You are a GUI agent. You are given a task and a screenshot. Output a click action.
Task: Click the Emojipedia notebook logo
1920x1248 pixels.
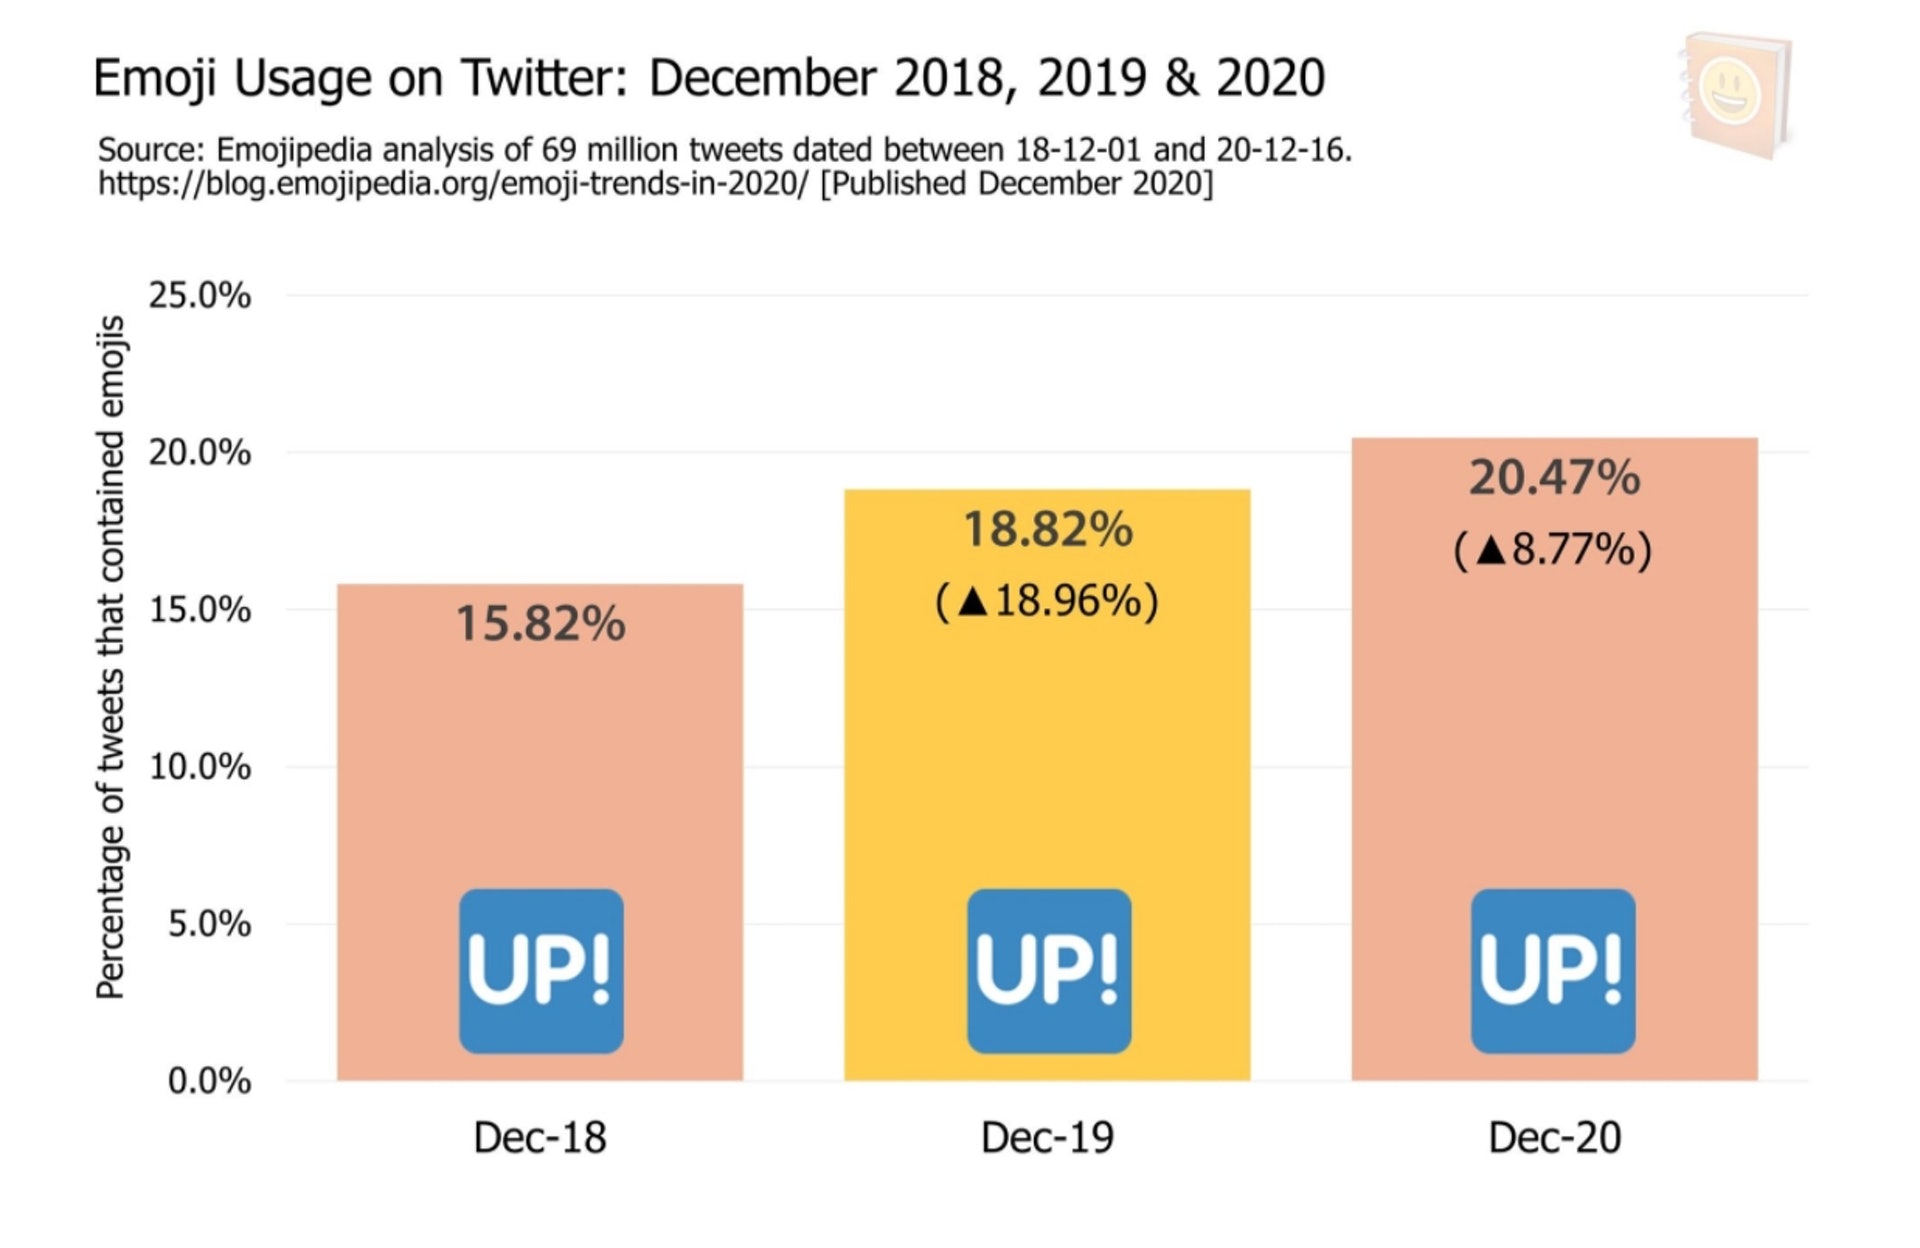click(x=1737, y=94)
